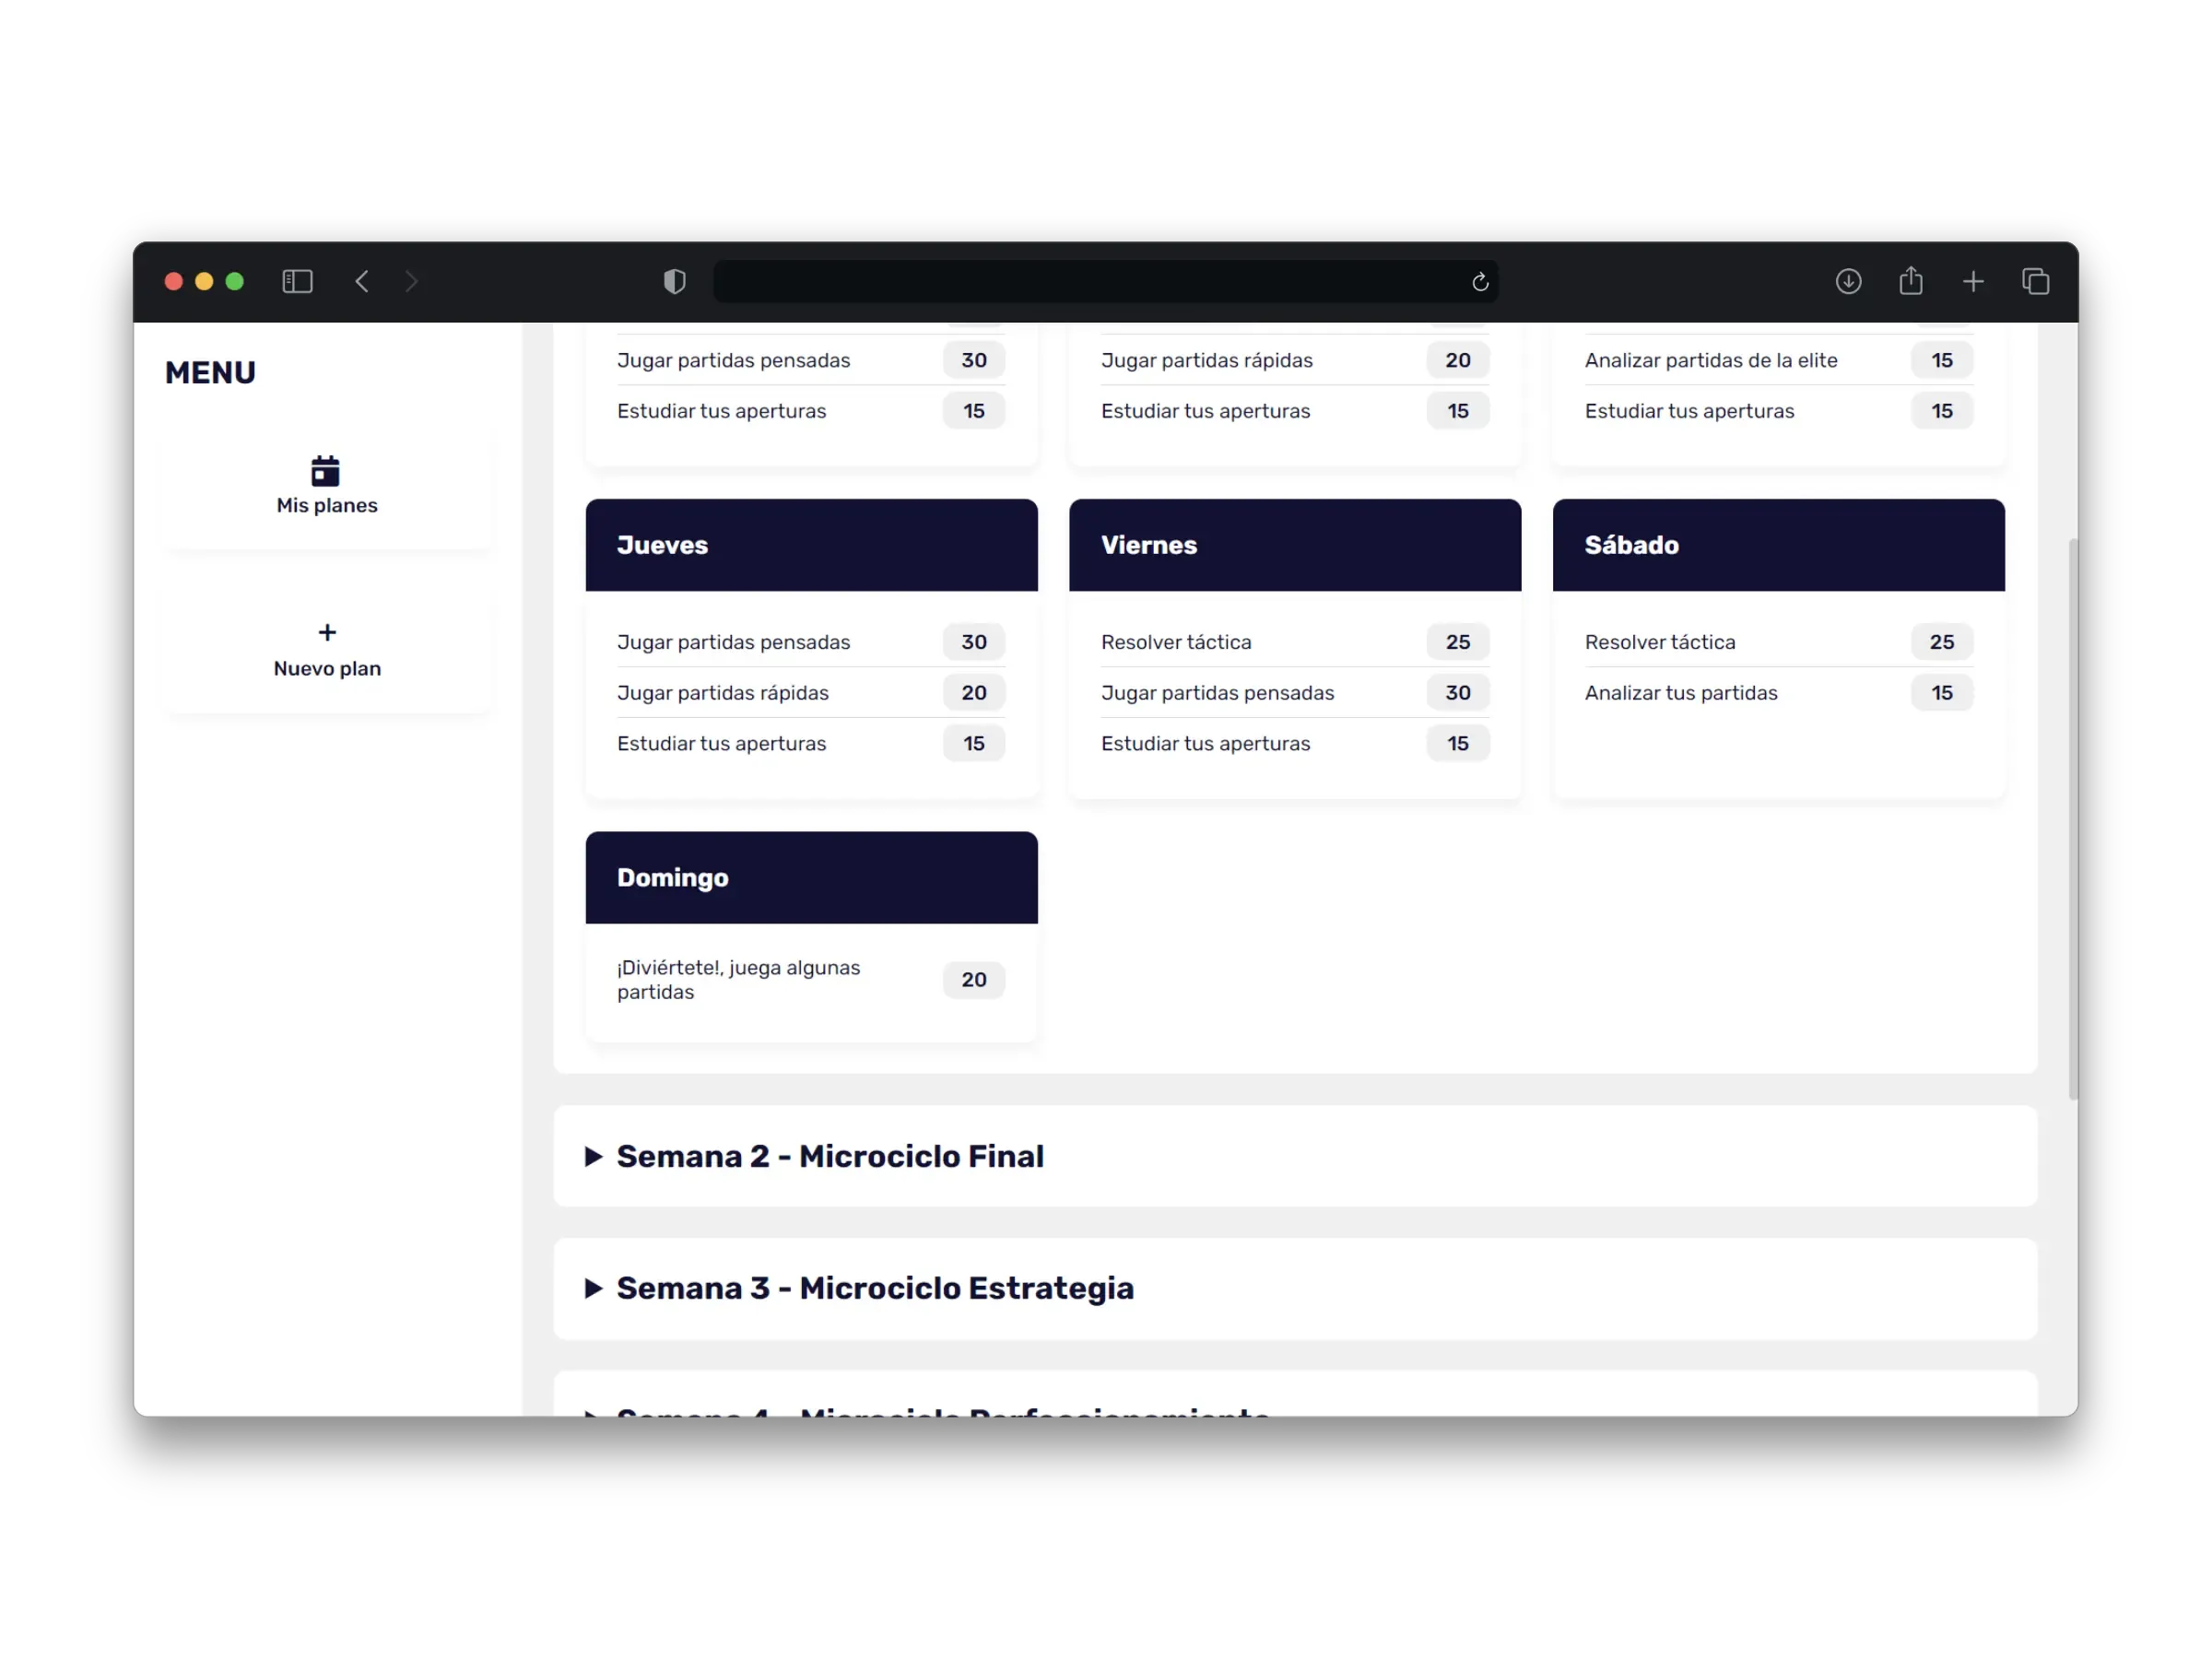
Task: Click the 25 badge in Sábado
Action: [x=1942, y=642]
